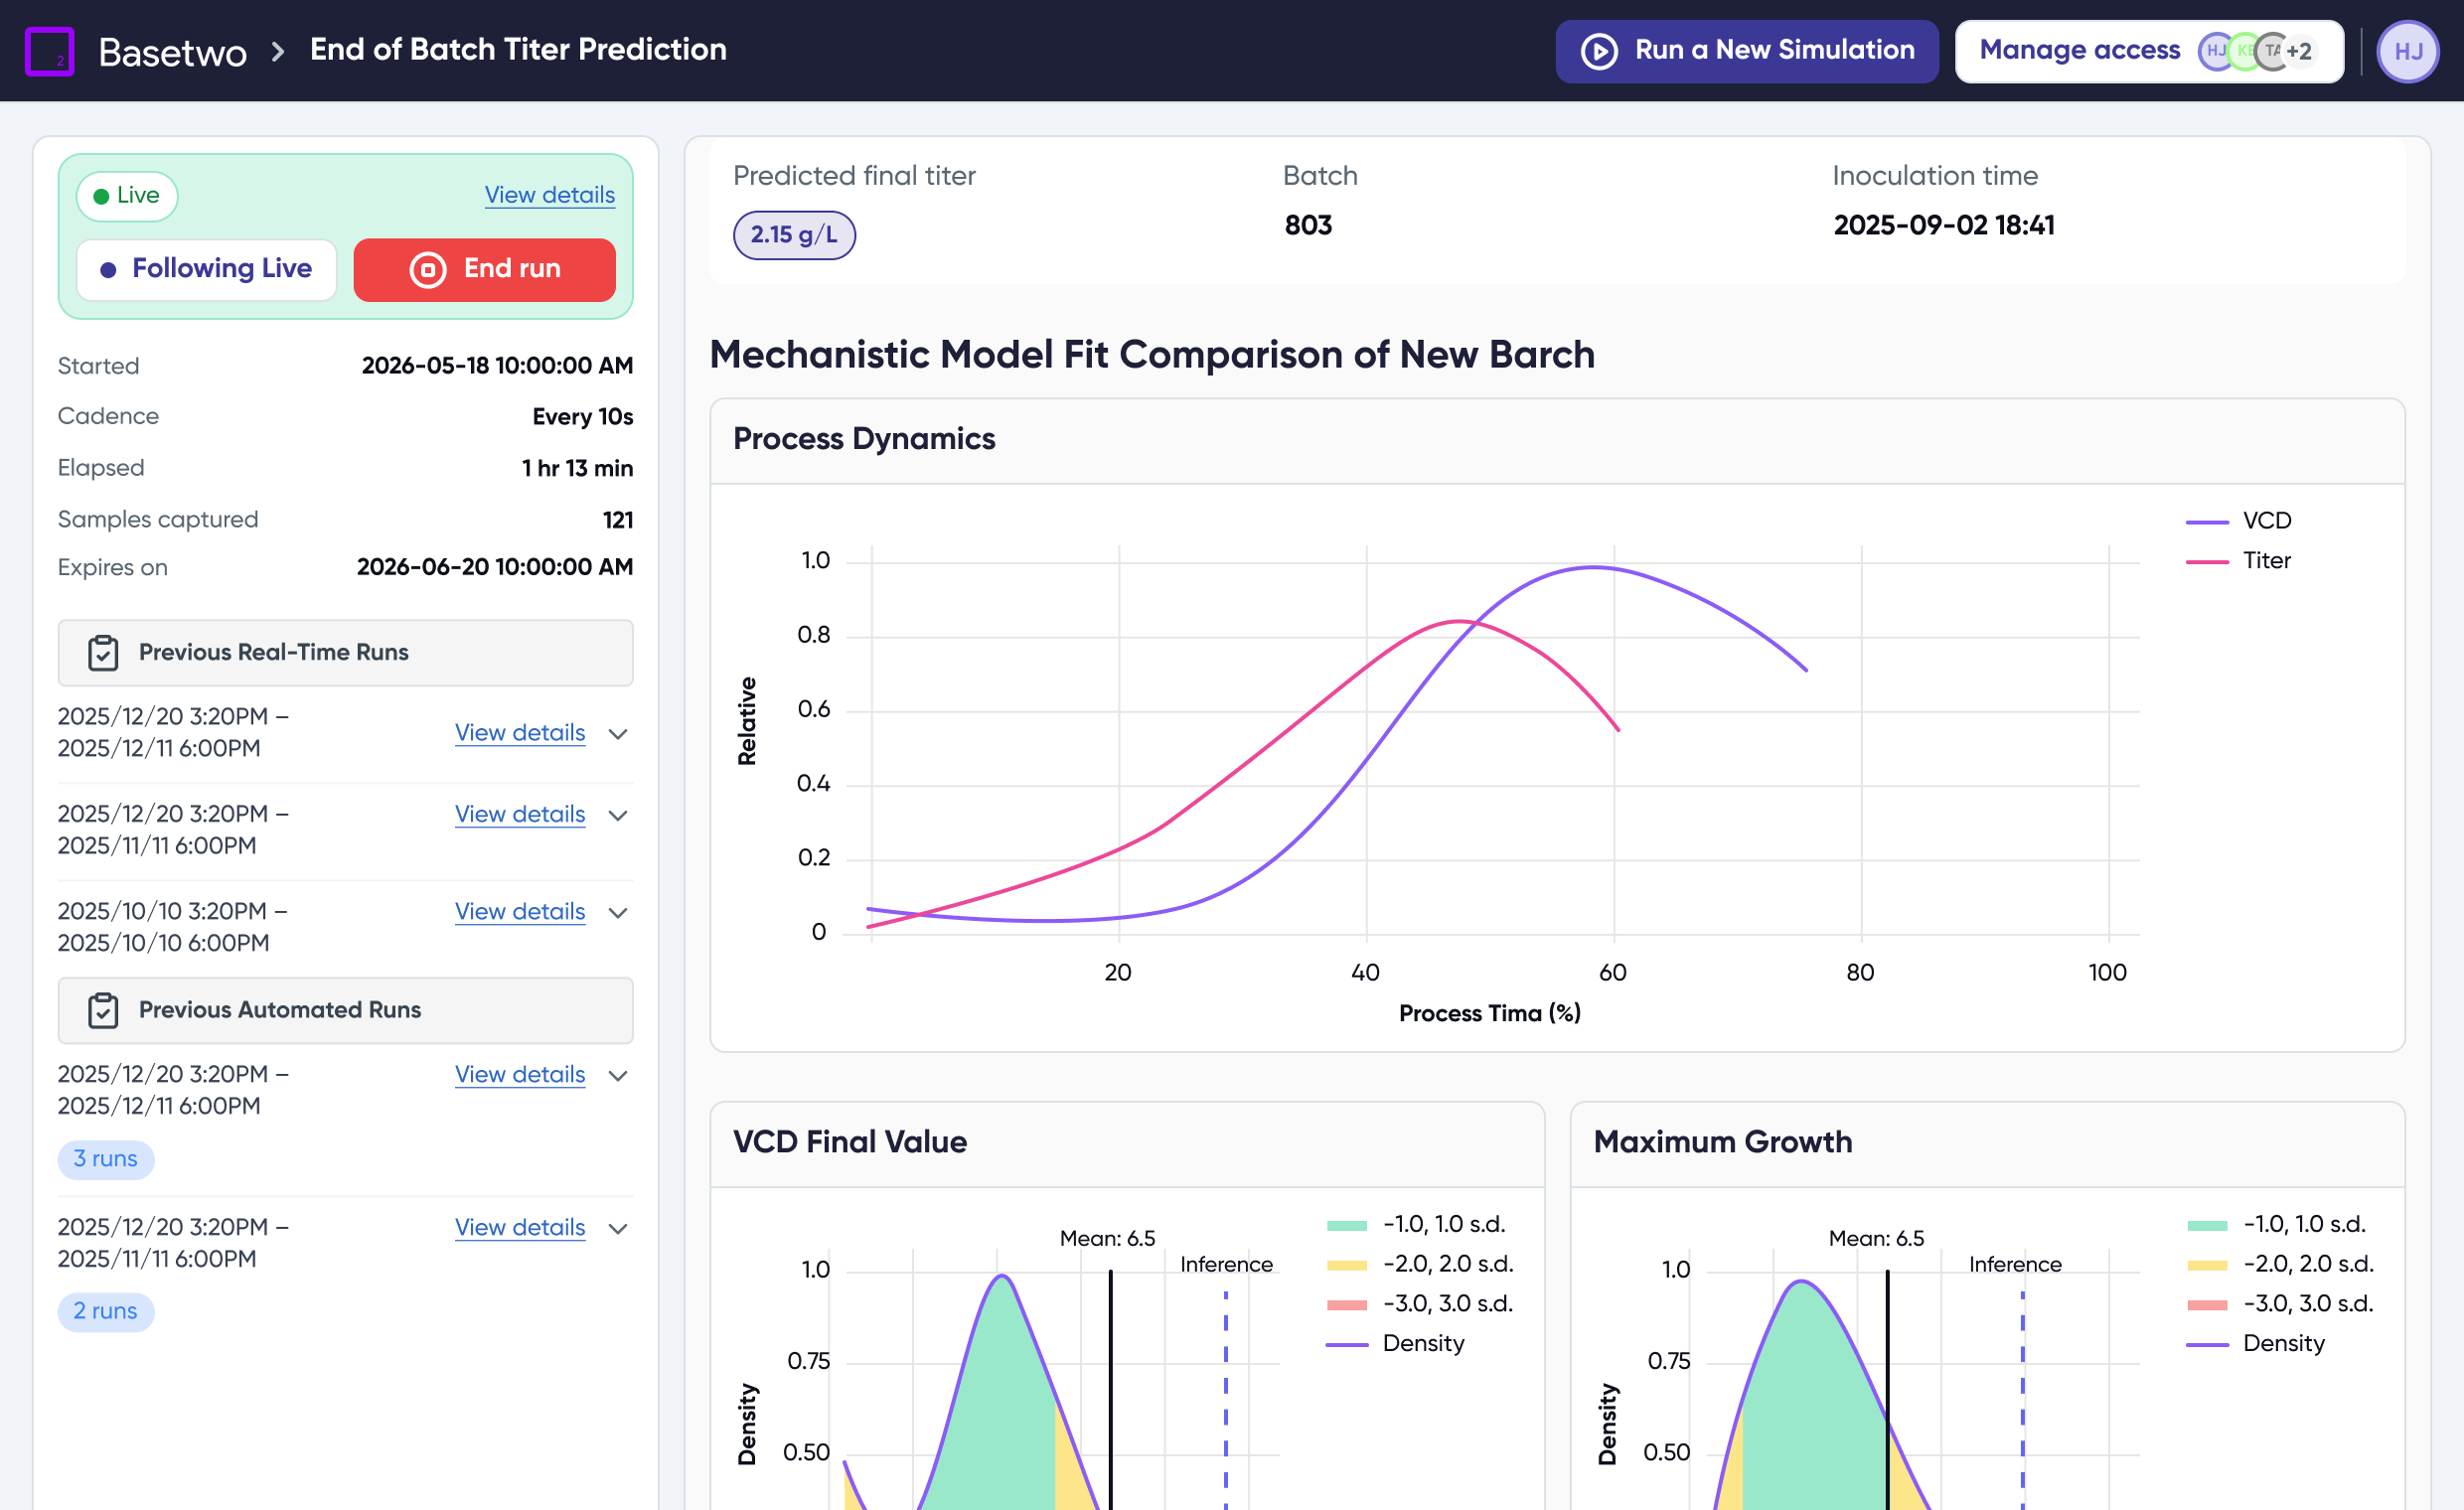View details of real-time run ending 2025/12/11
This screenshot has width=2464, height=1510.
[520, 733]
